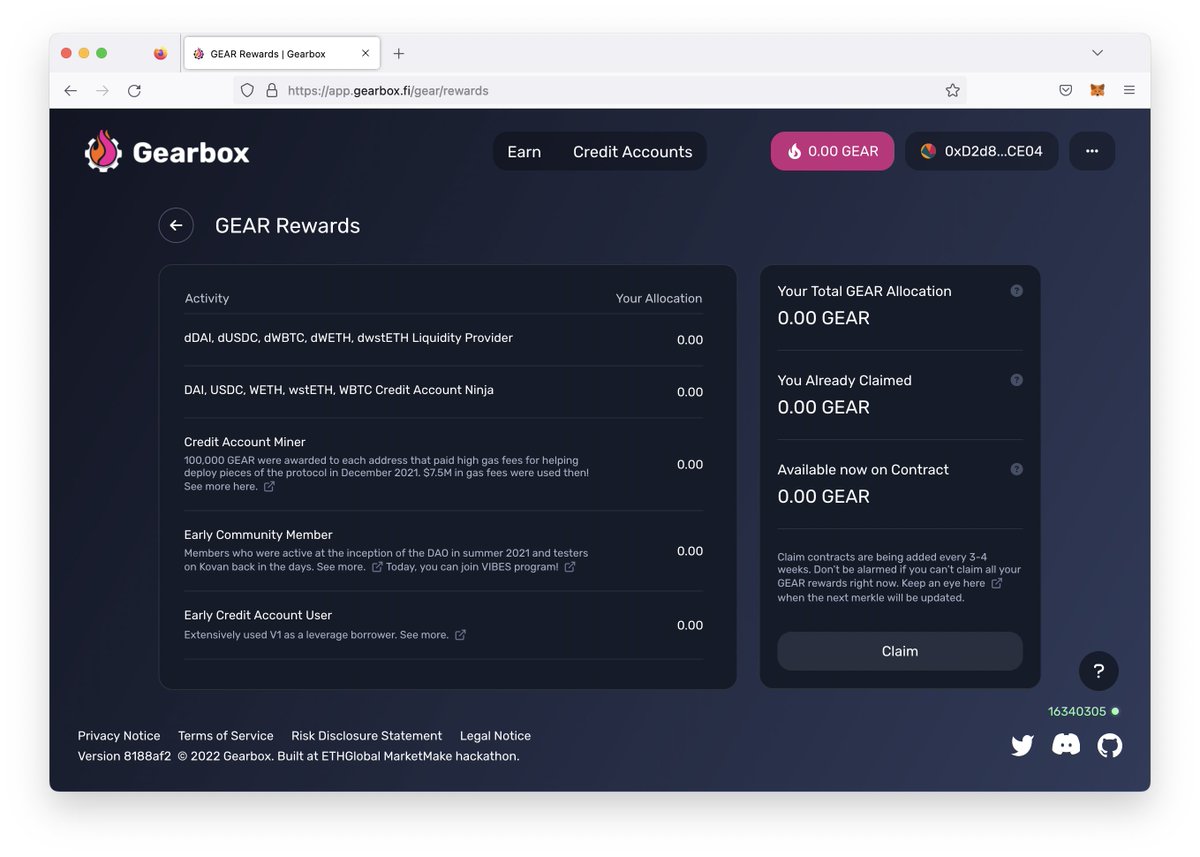Click the 'Your Allocation' column header
This screenshot has height=857, width=1200.
pos(659,298)
